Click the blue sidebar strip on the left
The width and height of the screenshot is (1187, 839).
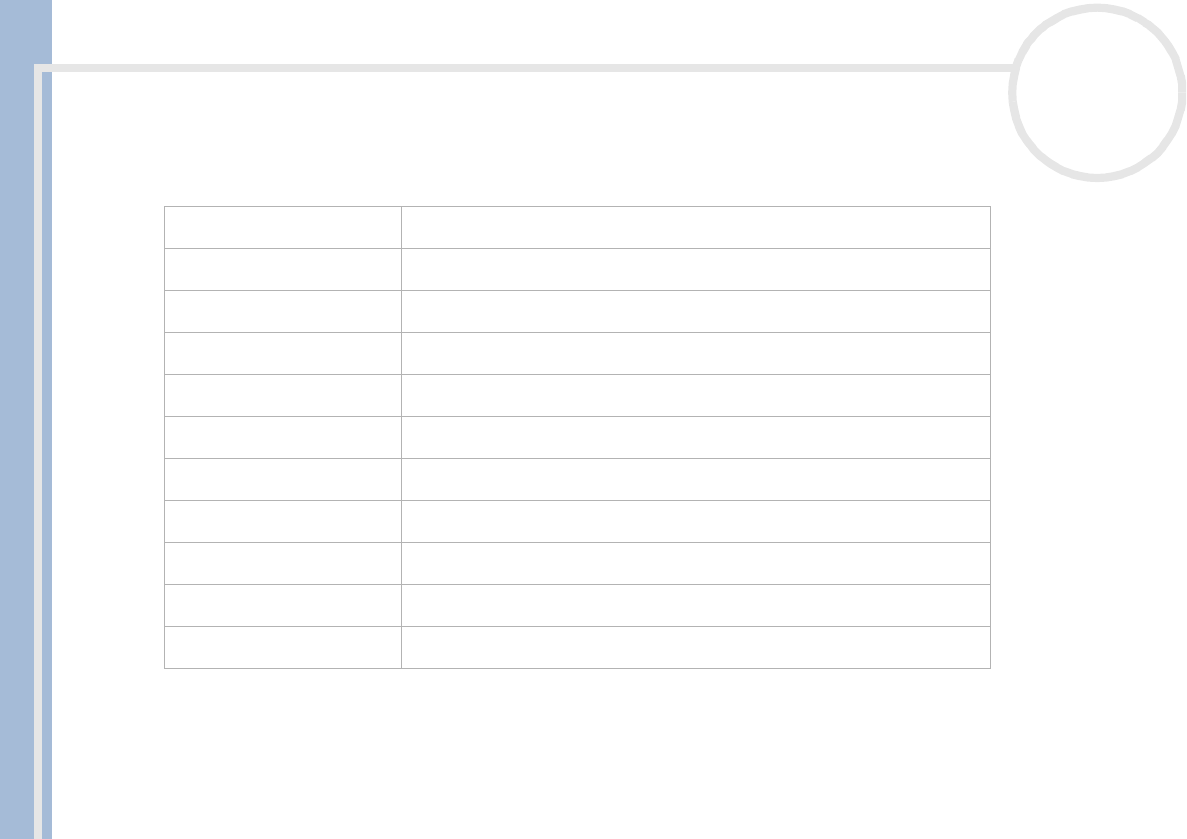[24, 420]
